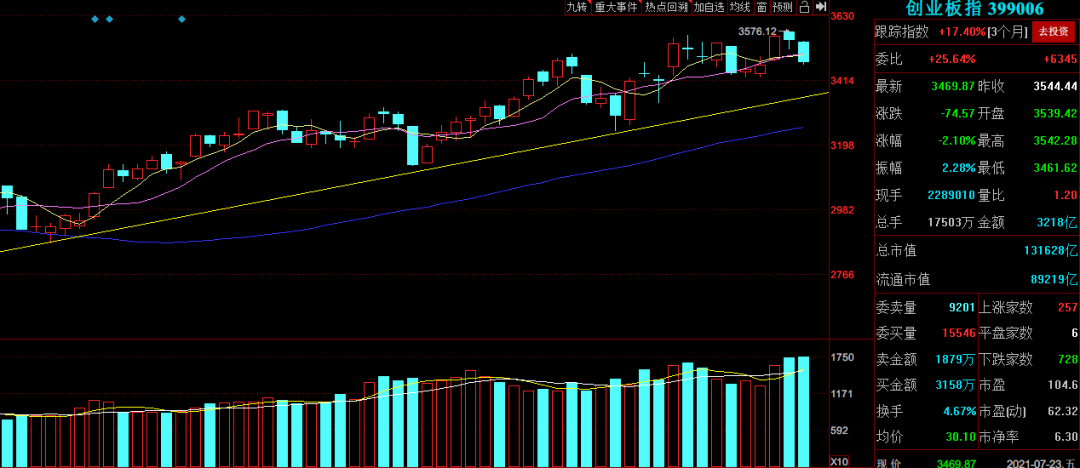Click the 跟踪指数 label
The width and height of the screenshot is (1080, 468).
click(902, 32)
